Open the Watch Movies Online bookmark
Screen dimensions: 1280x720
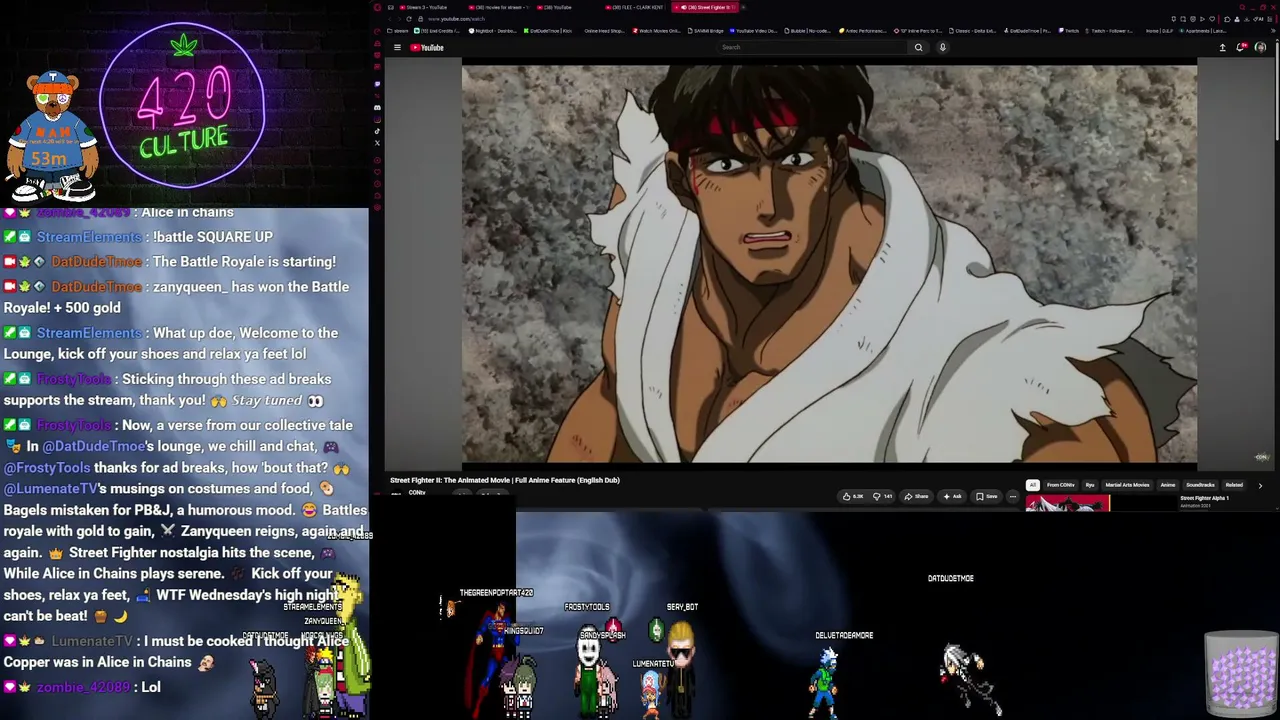pyautogui.click(x=657, y=31)
